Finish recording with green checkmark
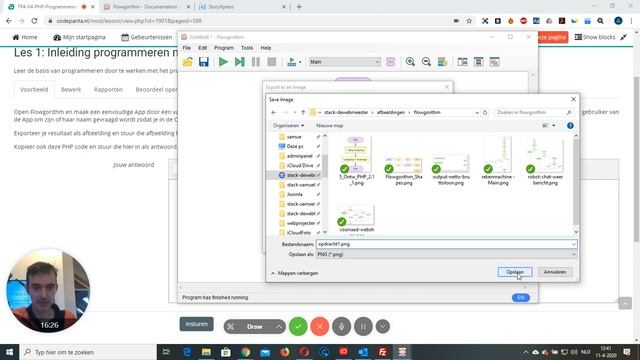This screenshot has width=640, height=360. coord(298,327)
